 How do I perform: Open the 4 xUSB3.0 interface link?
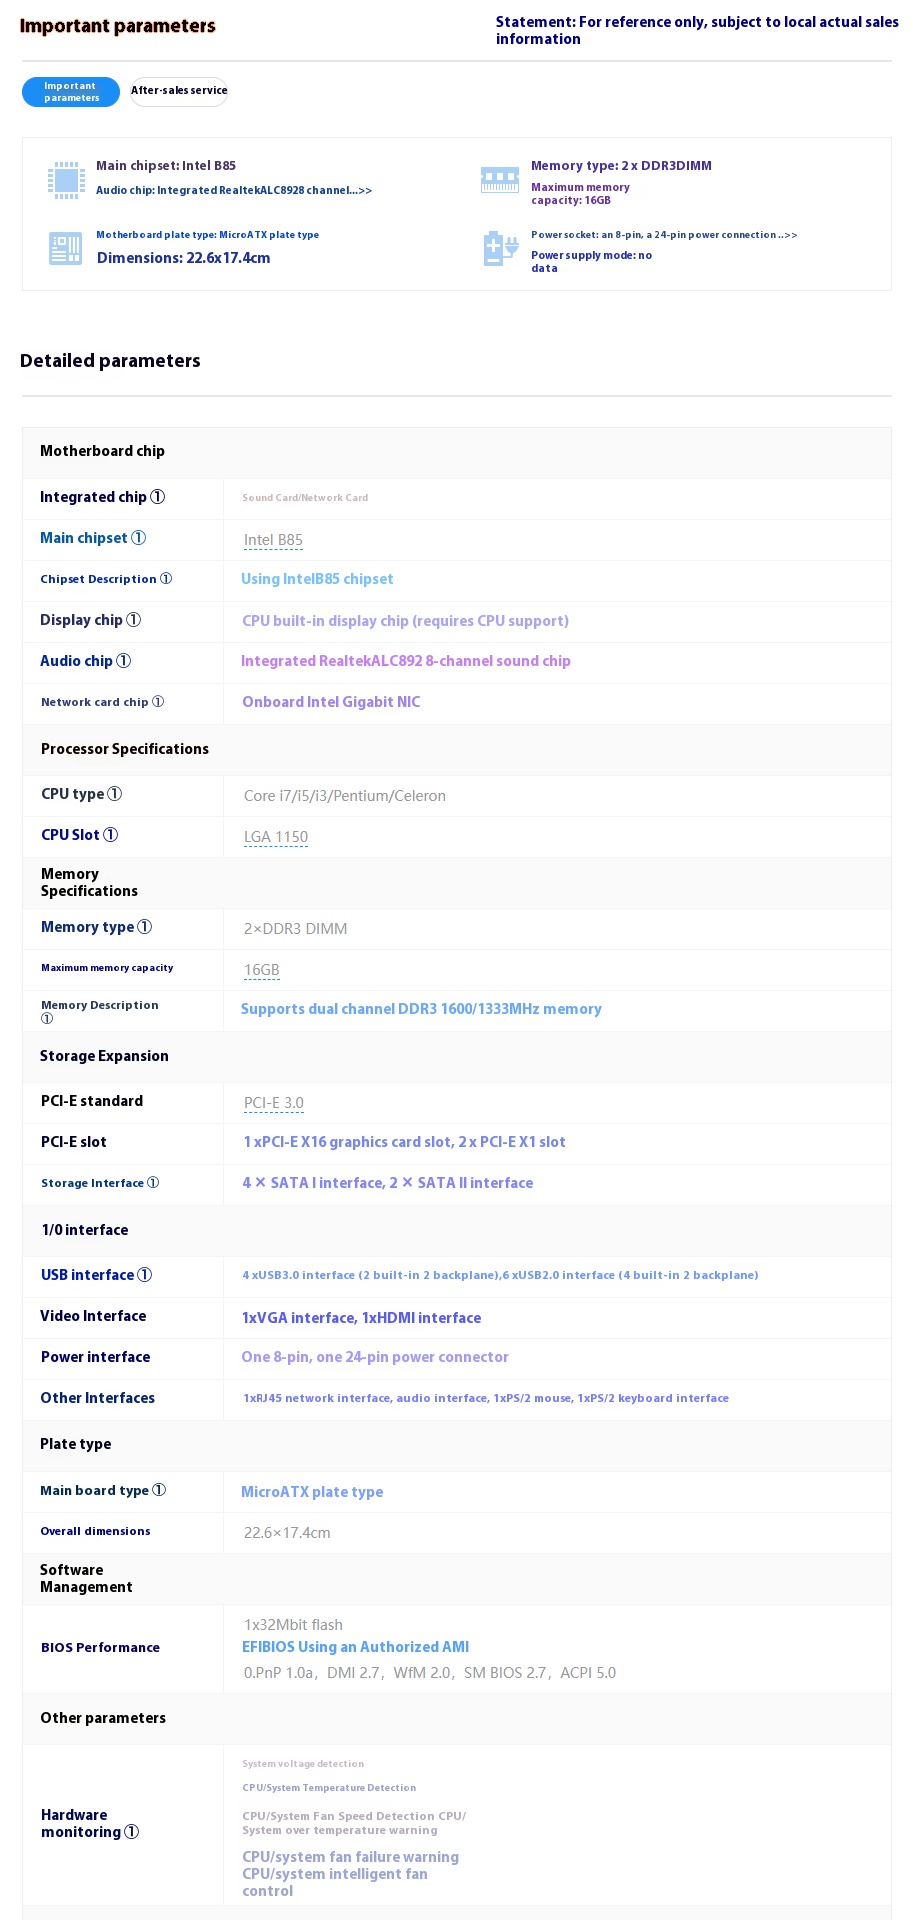click(x=500, y=1275)
